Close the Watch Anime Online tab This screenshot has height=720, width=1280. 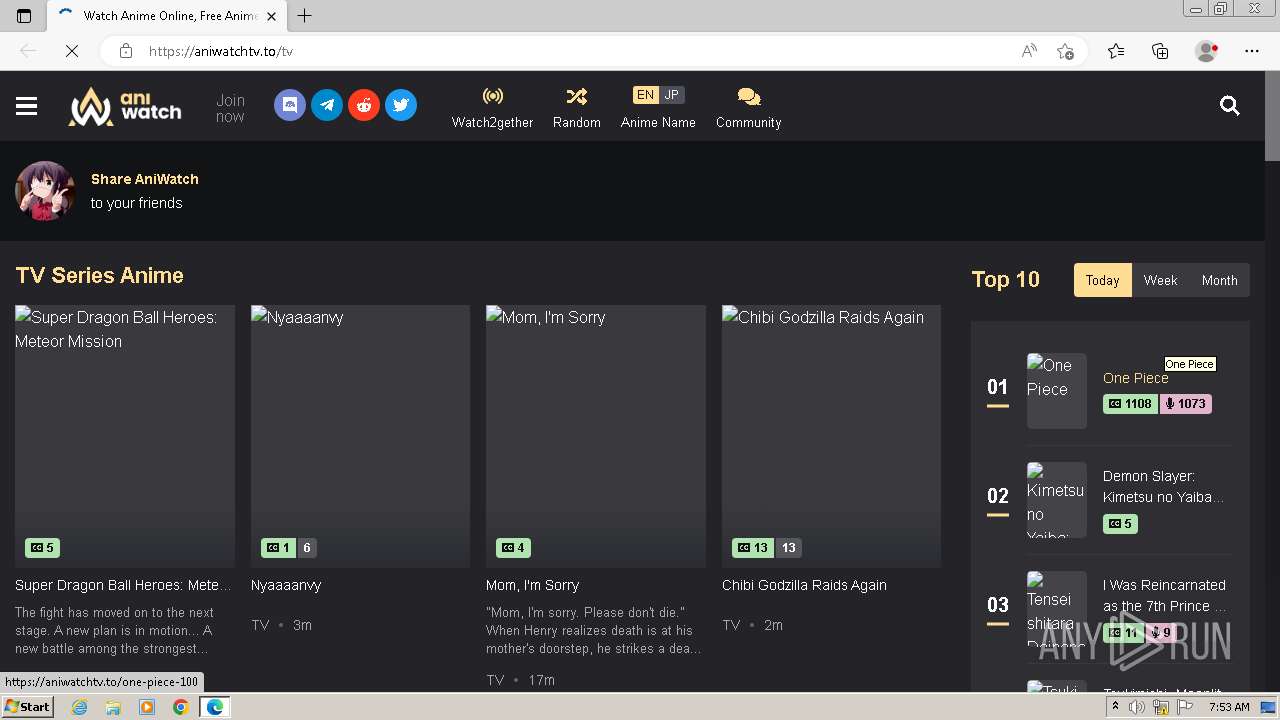point(272,16)
